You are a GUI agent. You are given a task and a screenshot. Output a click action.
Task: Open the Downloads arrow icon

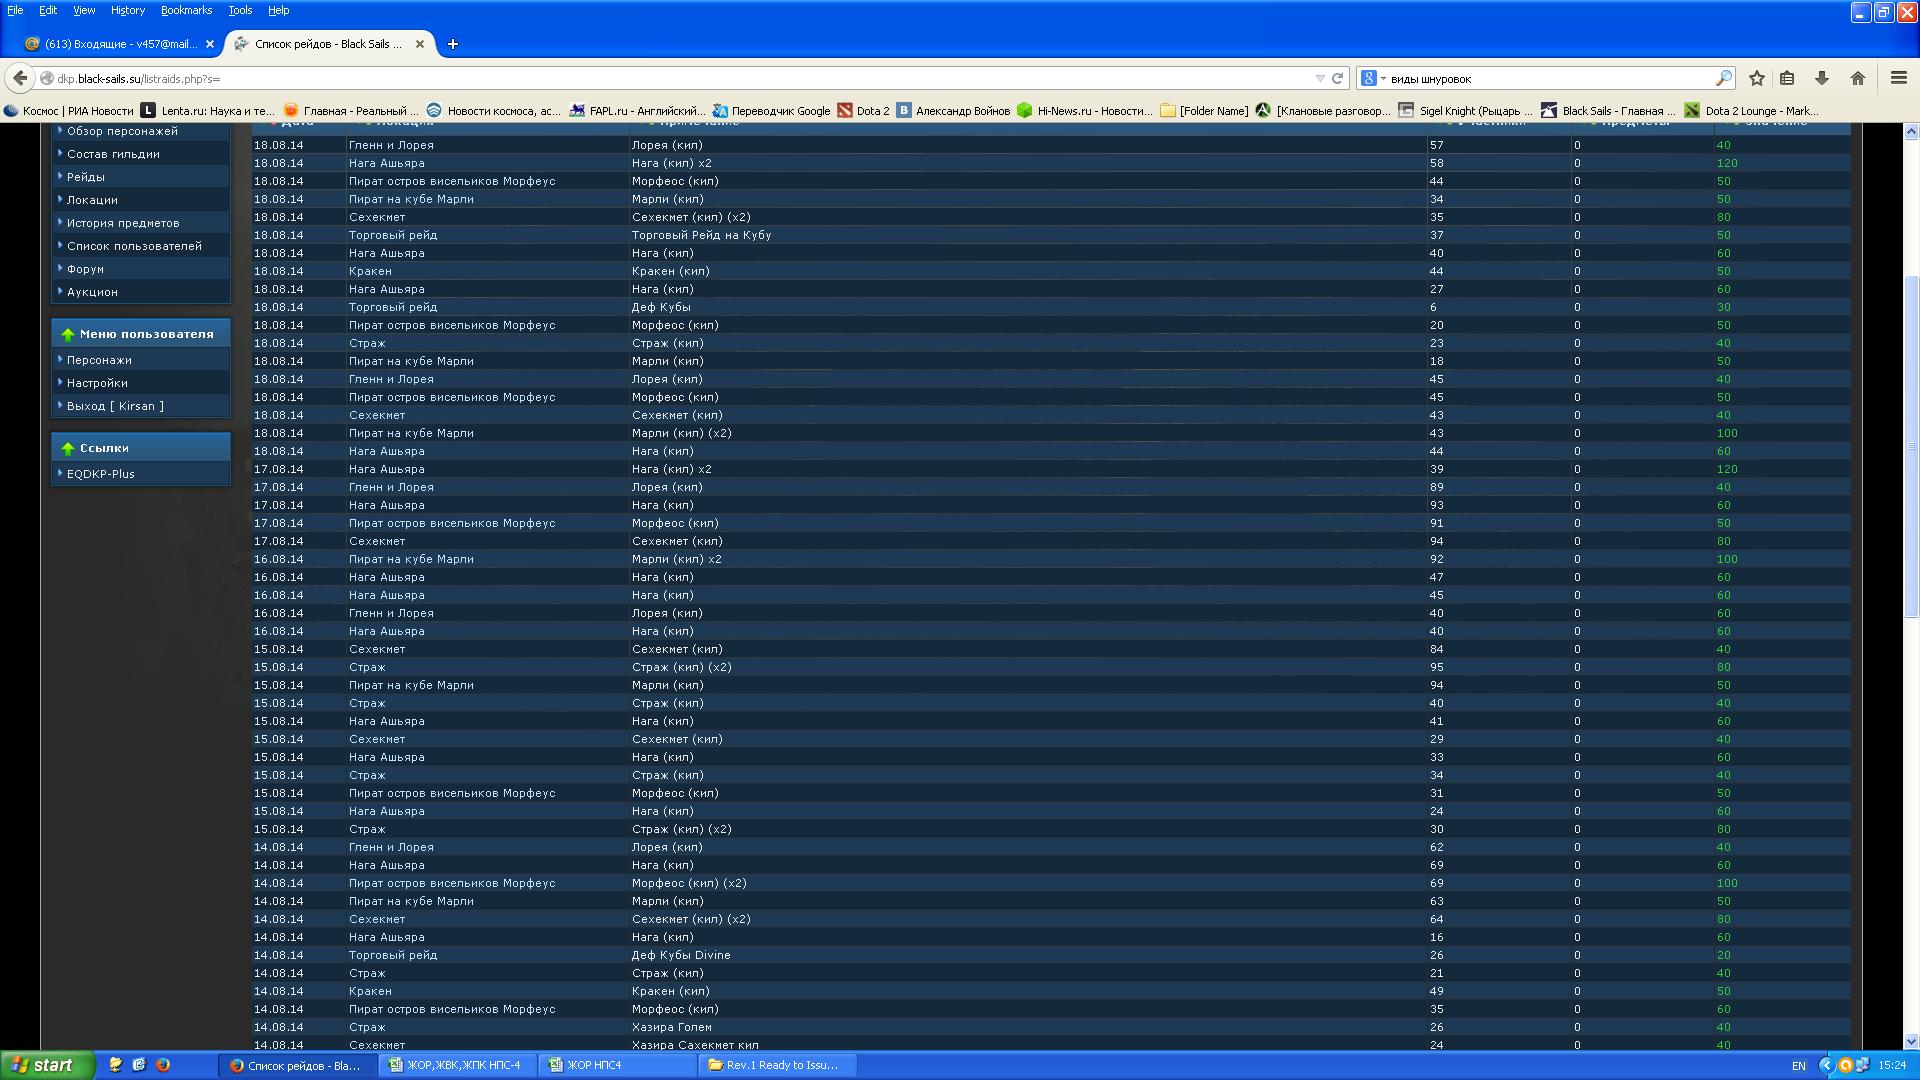[1822, 78]
